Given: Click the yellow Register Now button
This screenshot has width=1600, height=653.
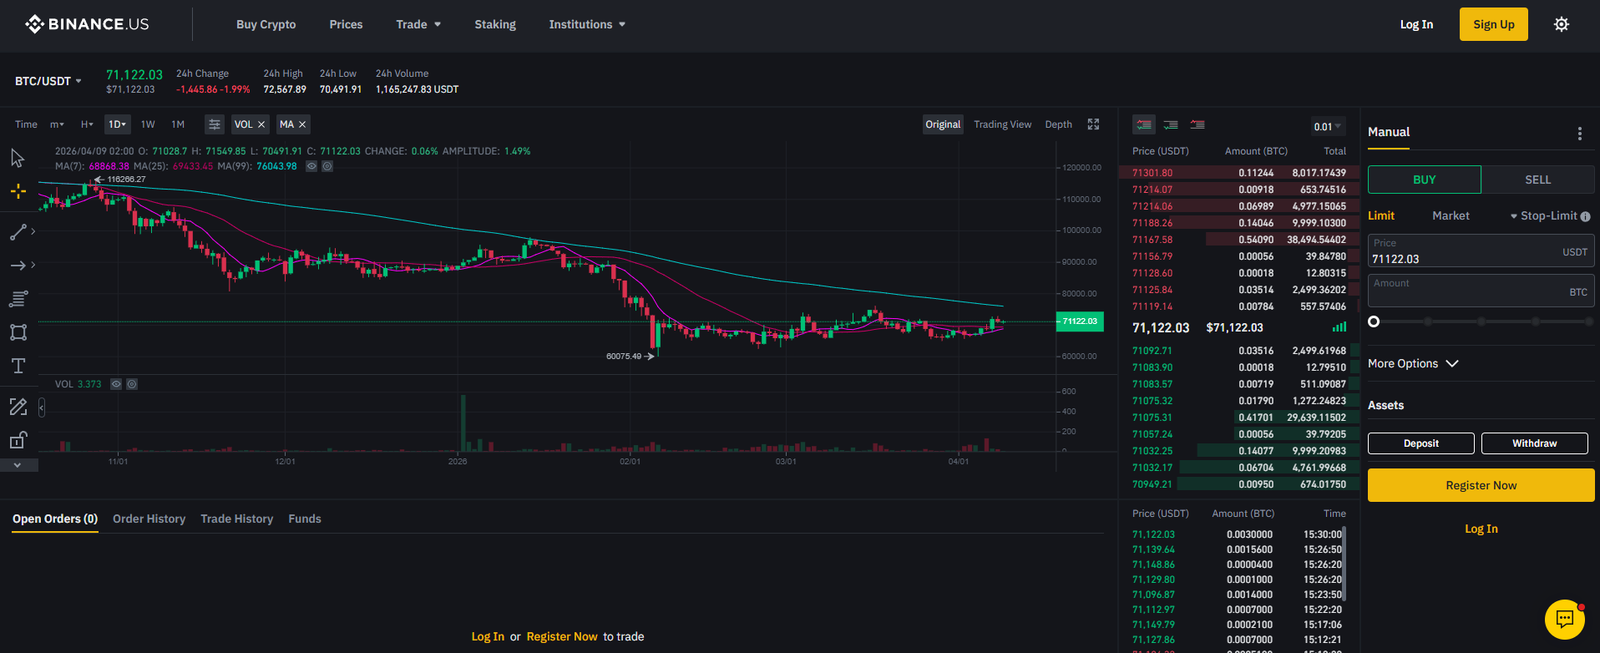Looking at the screenshot, I should [1481, 485].
